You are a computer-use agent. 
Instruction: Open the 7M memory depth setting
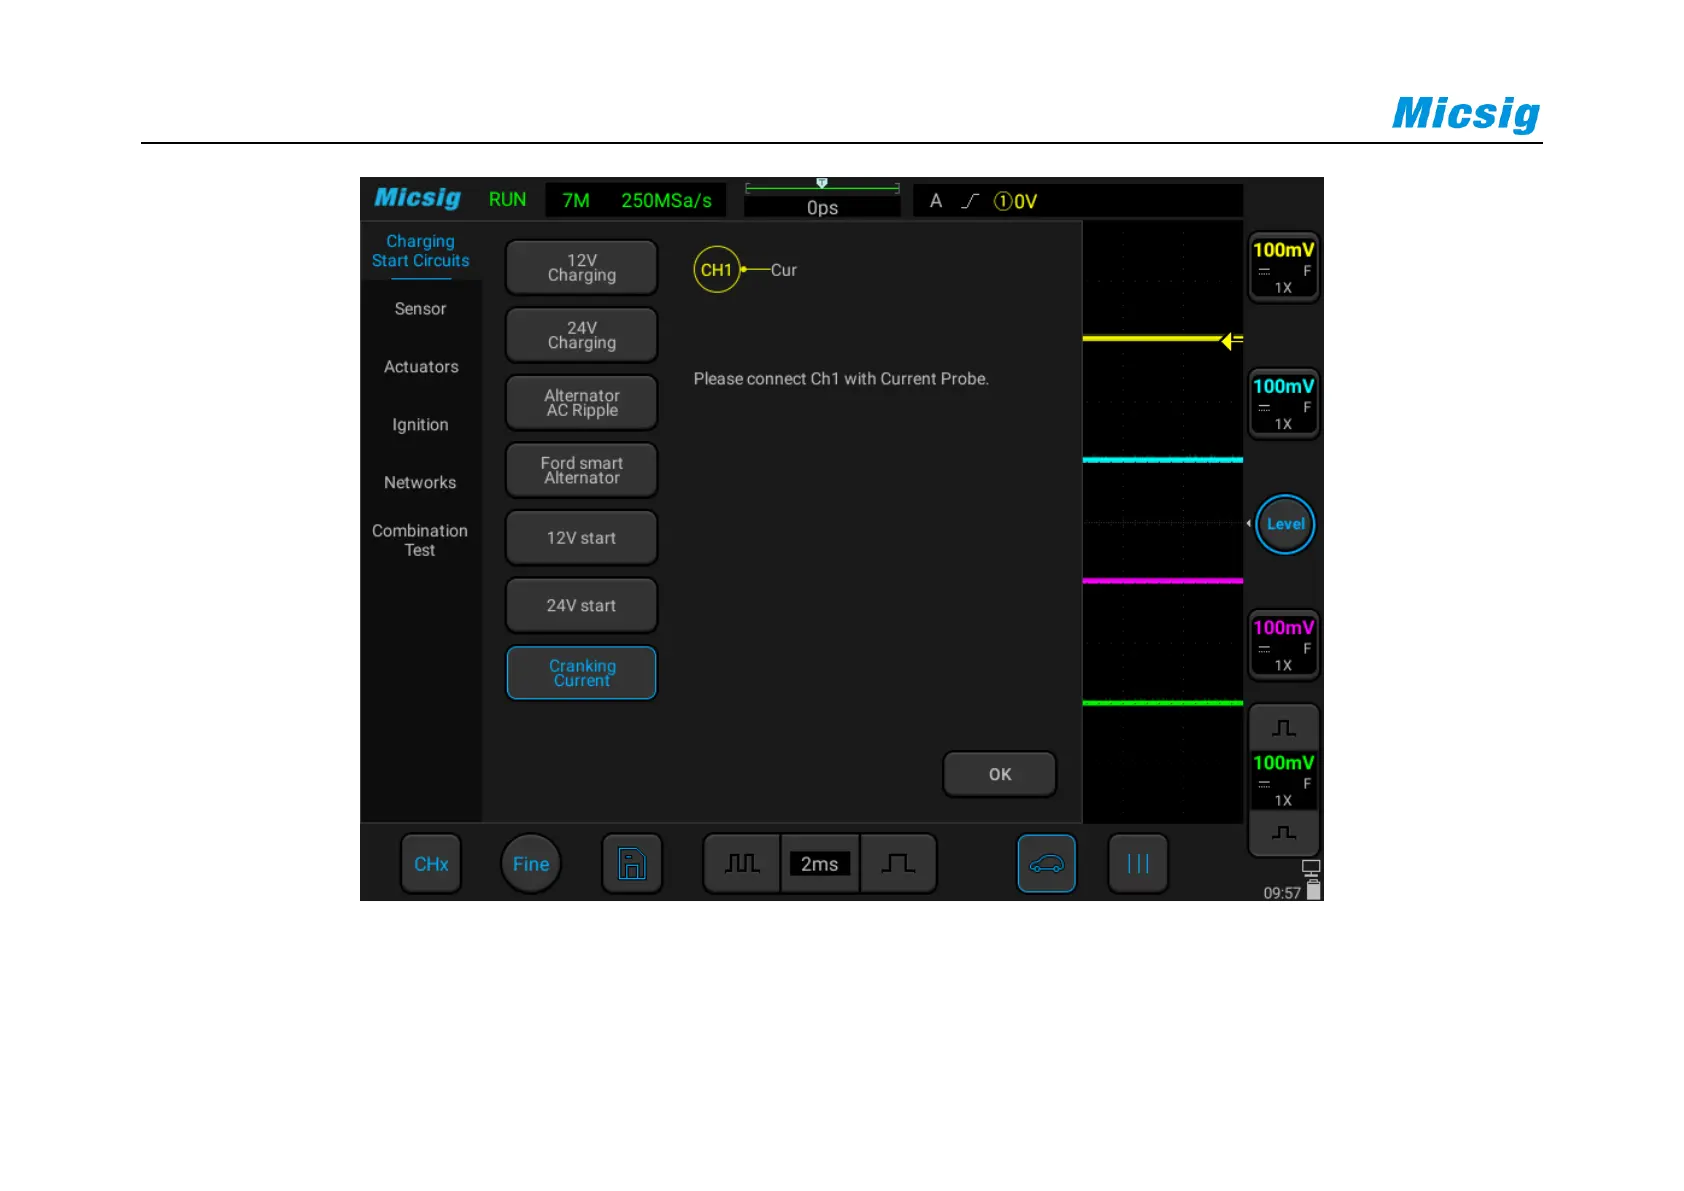[x=576, y=201]
